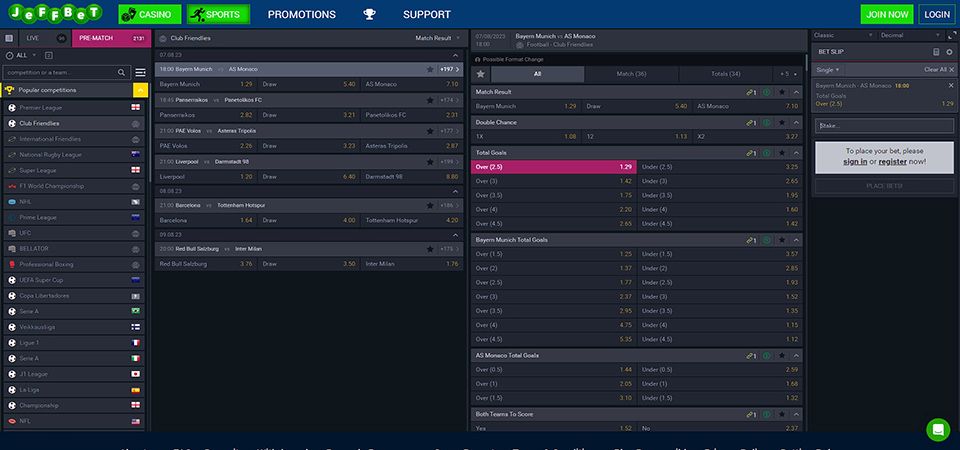Open the CASINO section button
The height and width of the screenshot is (450, 960).
click(x=150, y=14)
